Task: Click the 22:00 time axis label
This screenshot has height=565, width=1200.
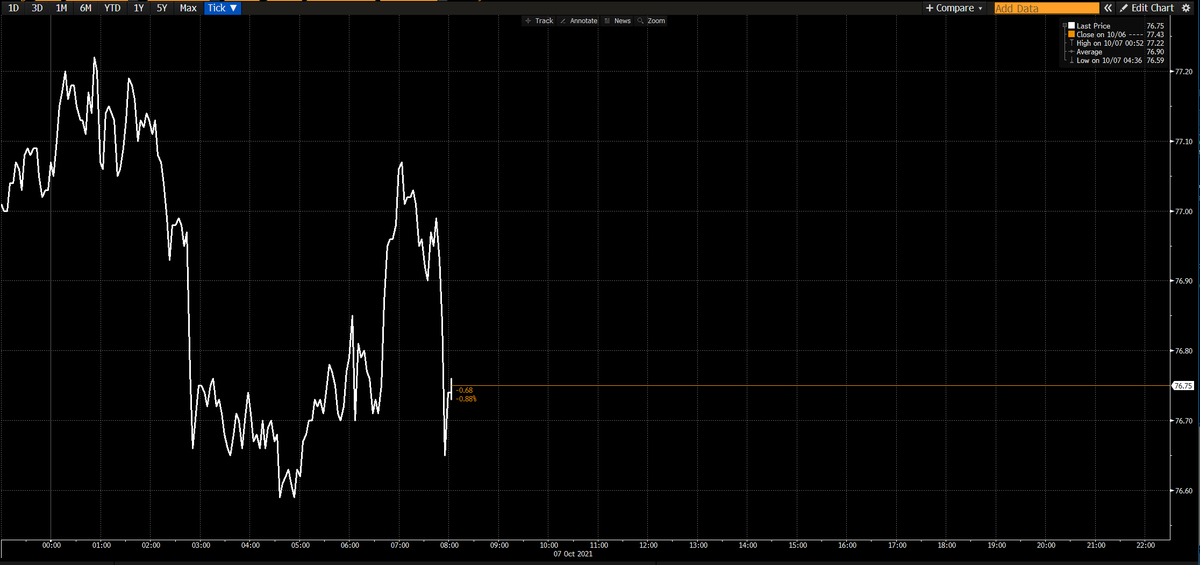Action: (1146, 546)
